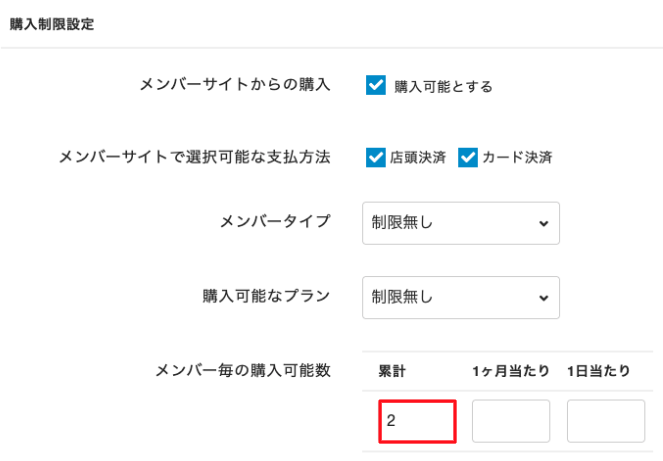Click the 1日当たり input box
Viewport: 663px width, 461px height.
[x=605, y=421]
